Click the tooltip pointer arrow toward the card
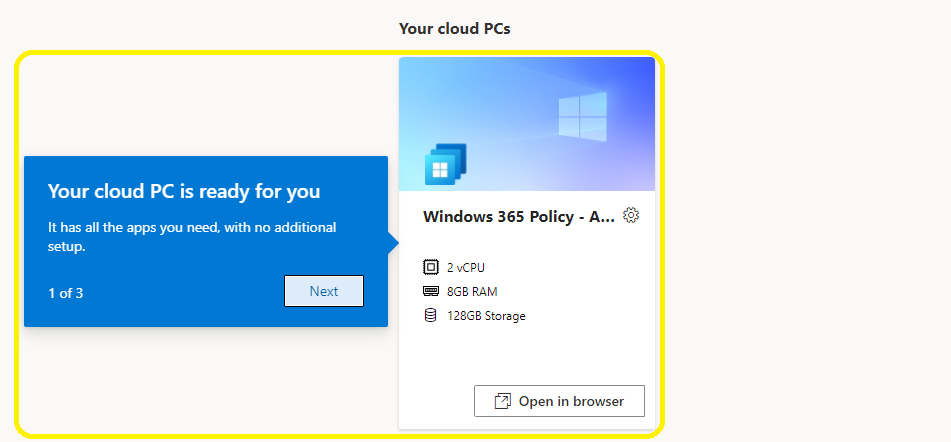The height and width of the screenshot is (442, 951). (x=393, y=244)
